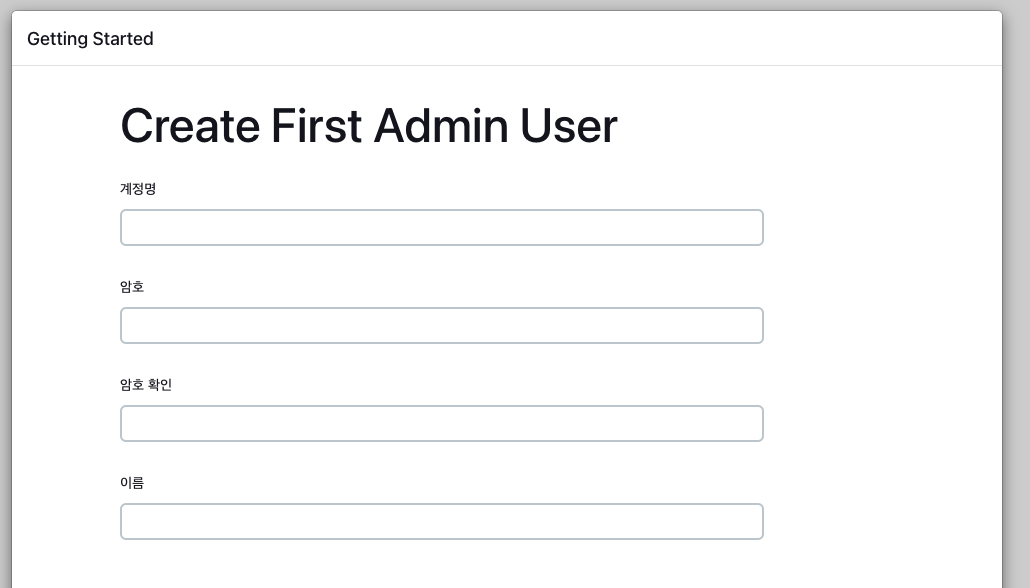Activate the password entry box

coord(441,325)
